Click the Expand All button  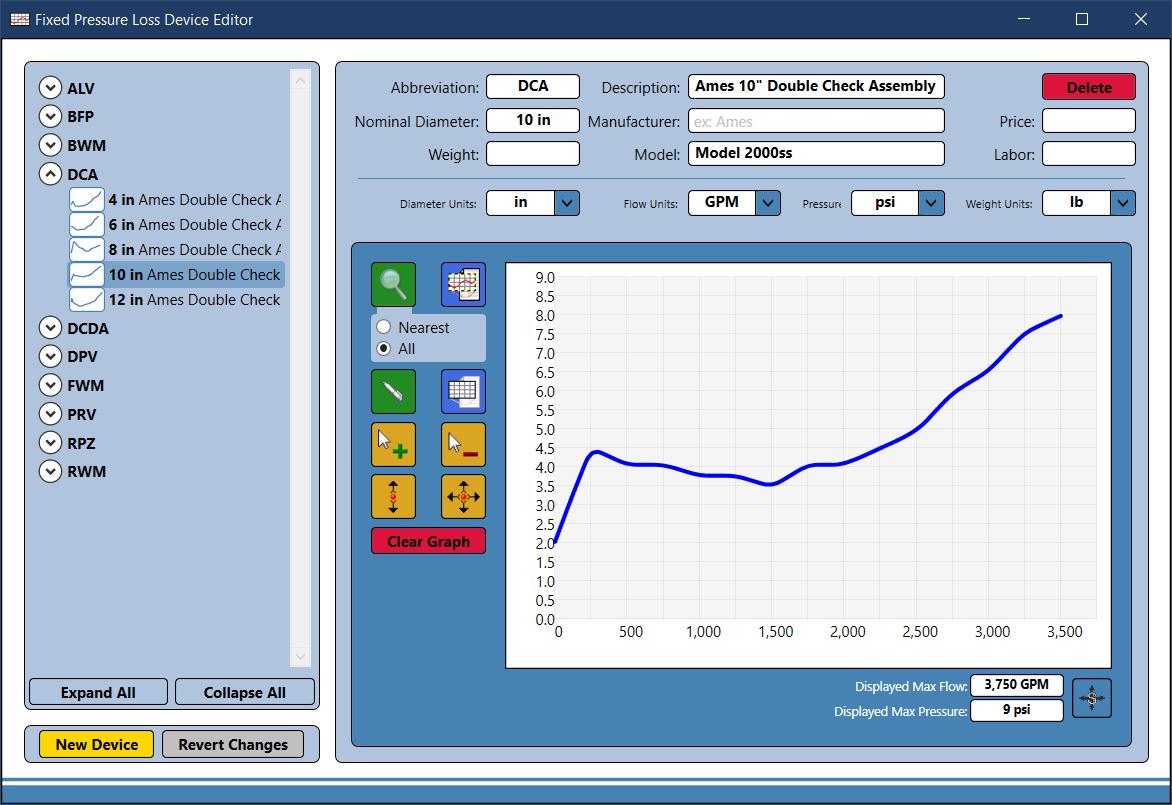[98, 692]
